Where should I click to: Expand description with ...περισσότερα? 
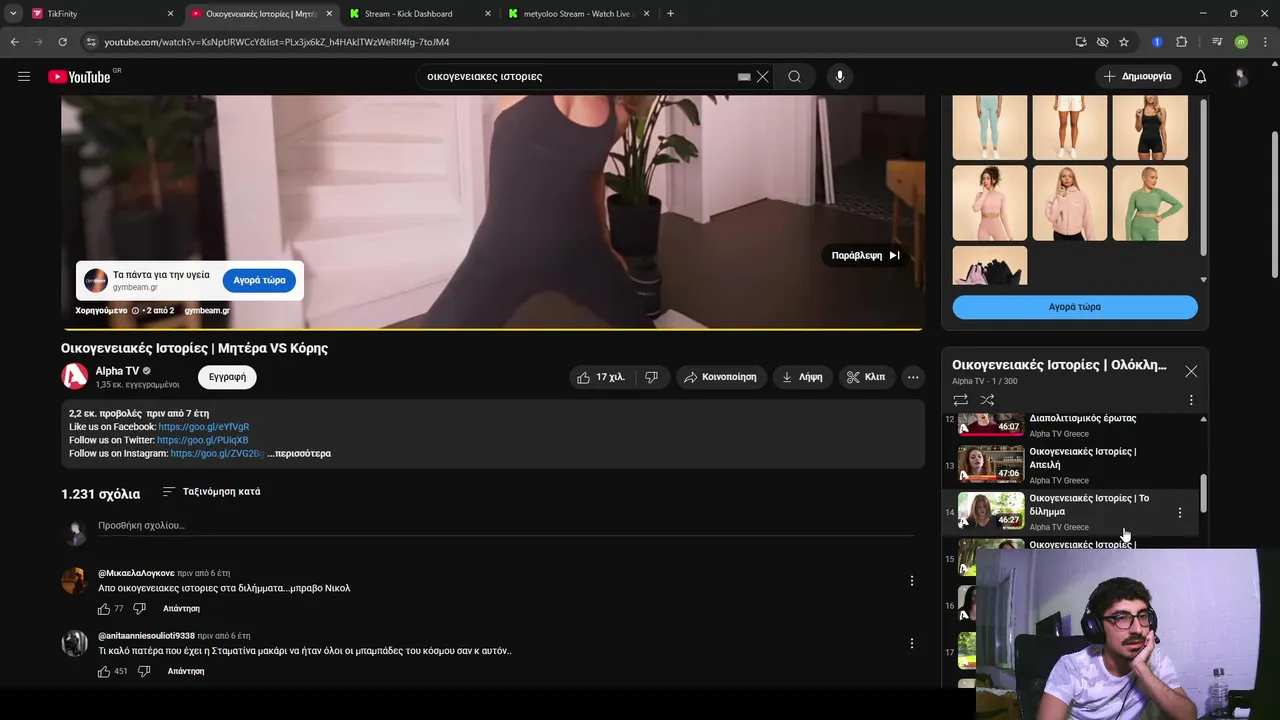[x=299, y=454]
